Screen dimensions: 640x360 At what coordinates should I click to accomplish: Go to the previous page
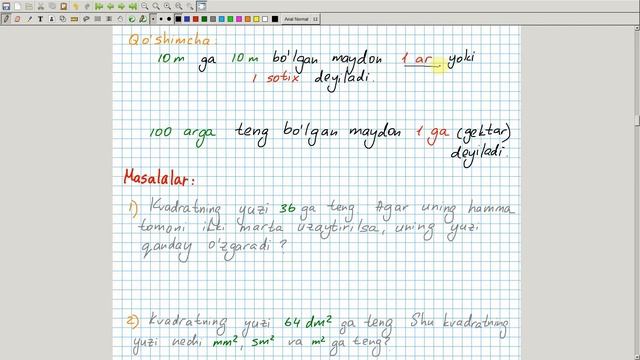[x=110, y=6]
